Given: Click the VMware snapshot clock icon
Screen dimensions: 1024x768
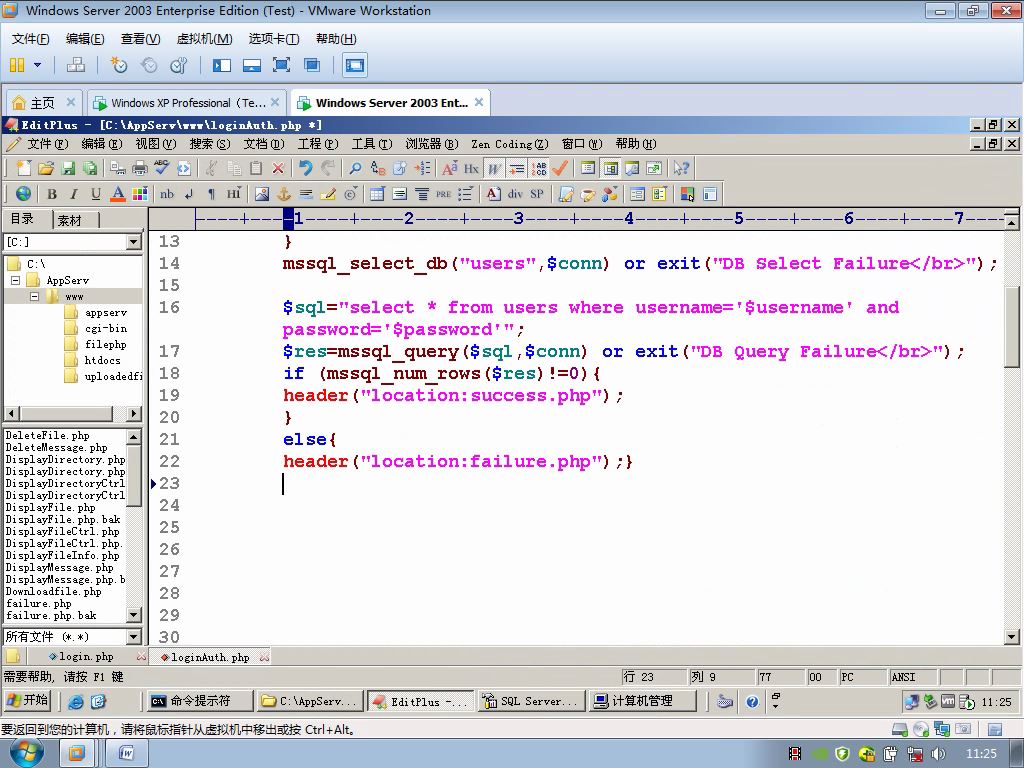Looking at the screenshot, I should pos(118,65).
